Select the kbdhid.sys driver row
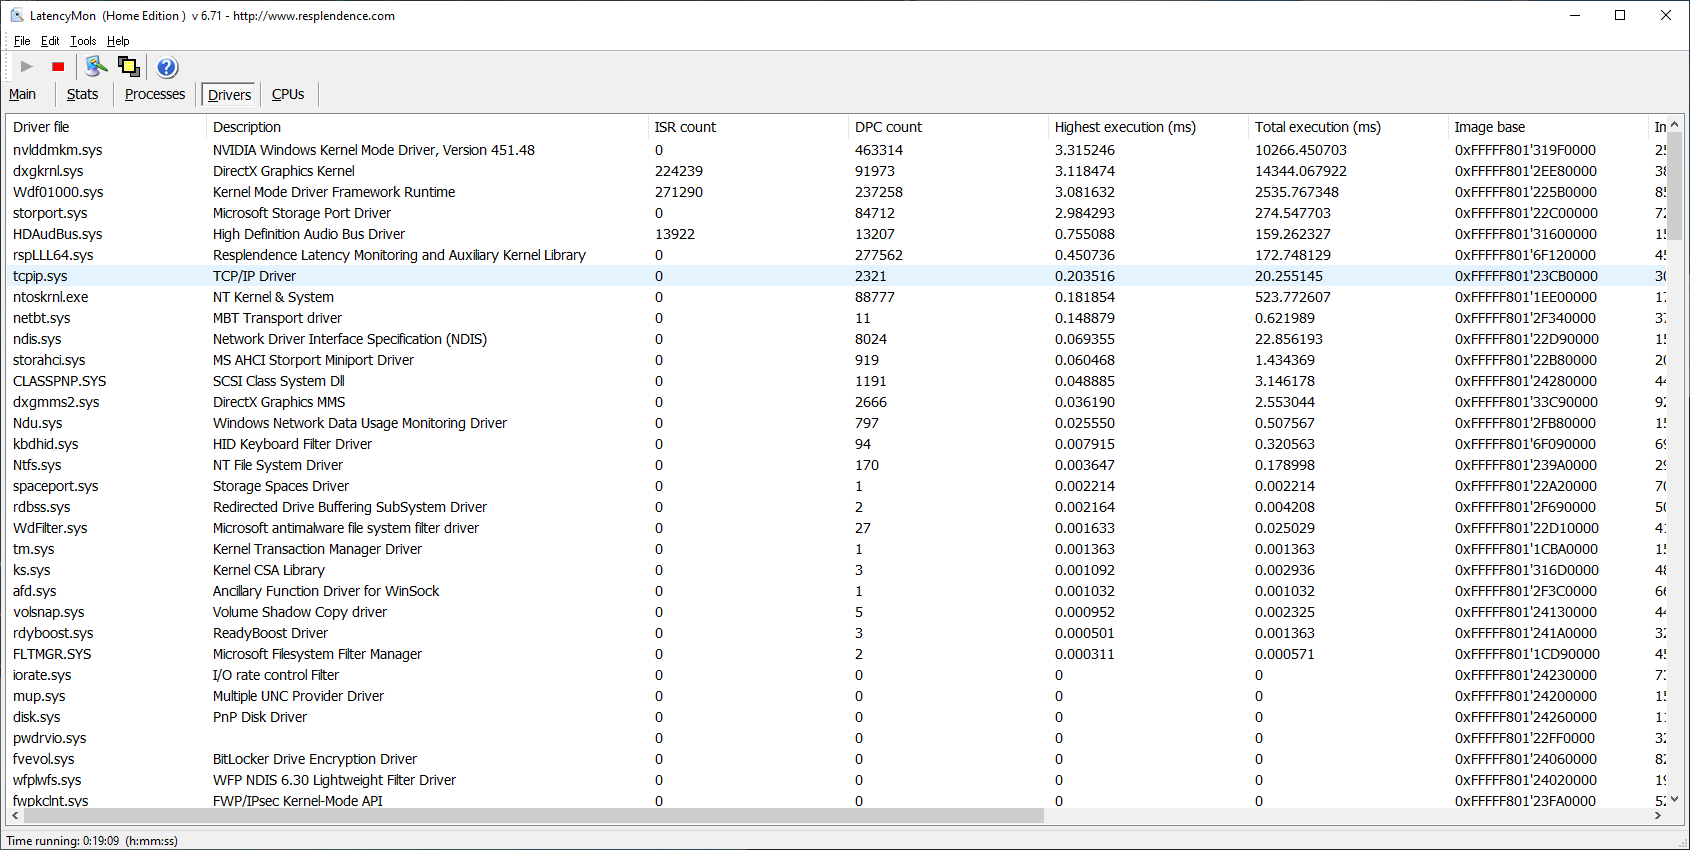The width and height of the screenshot is (1690, 850). click(x=836, y=444)
